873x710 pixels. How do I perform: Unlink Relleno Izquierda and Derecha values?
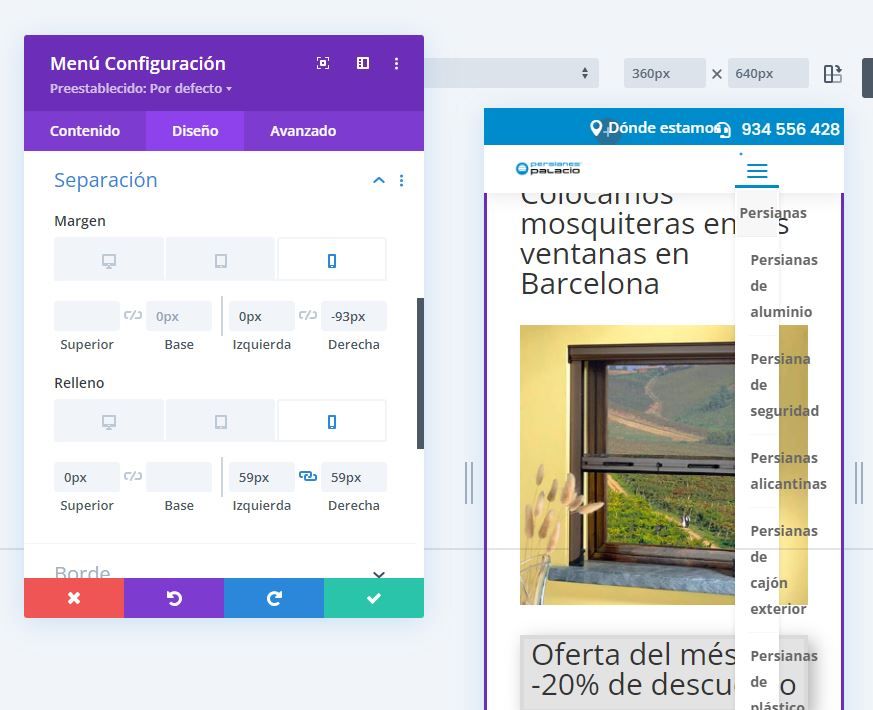pos(308,476)
